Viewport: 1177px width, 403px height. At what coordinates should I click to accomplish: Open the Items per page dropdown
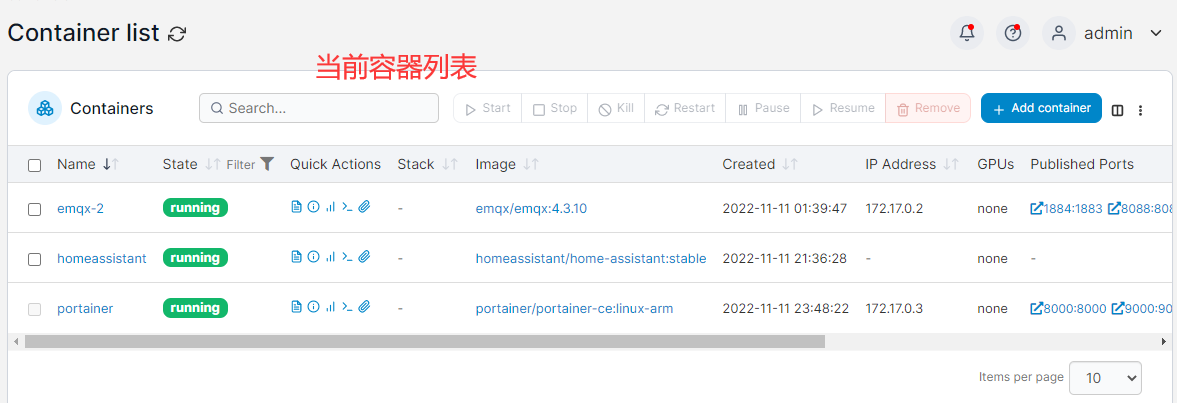click(1105, 377)
